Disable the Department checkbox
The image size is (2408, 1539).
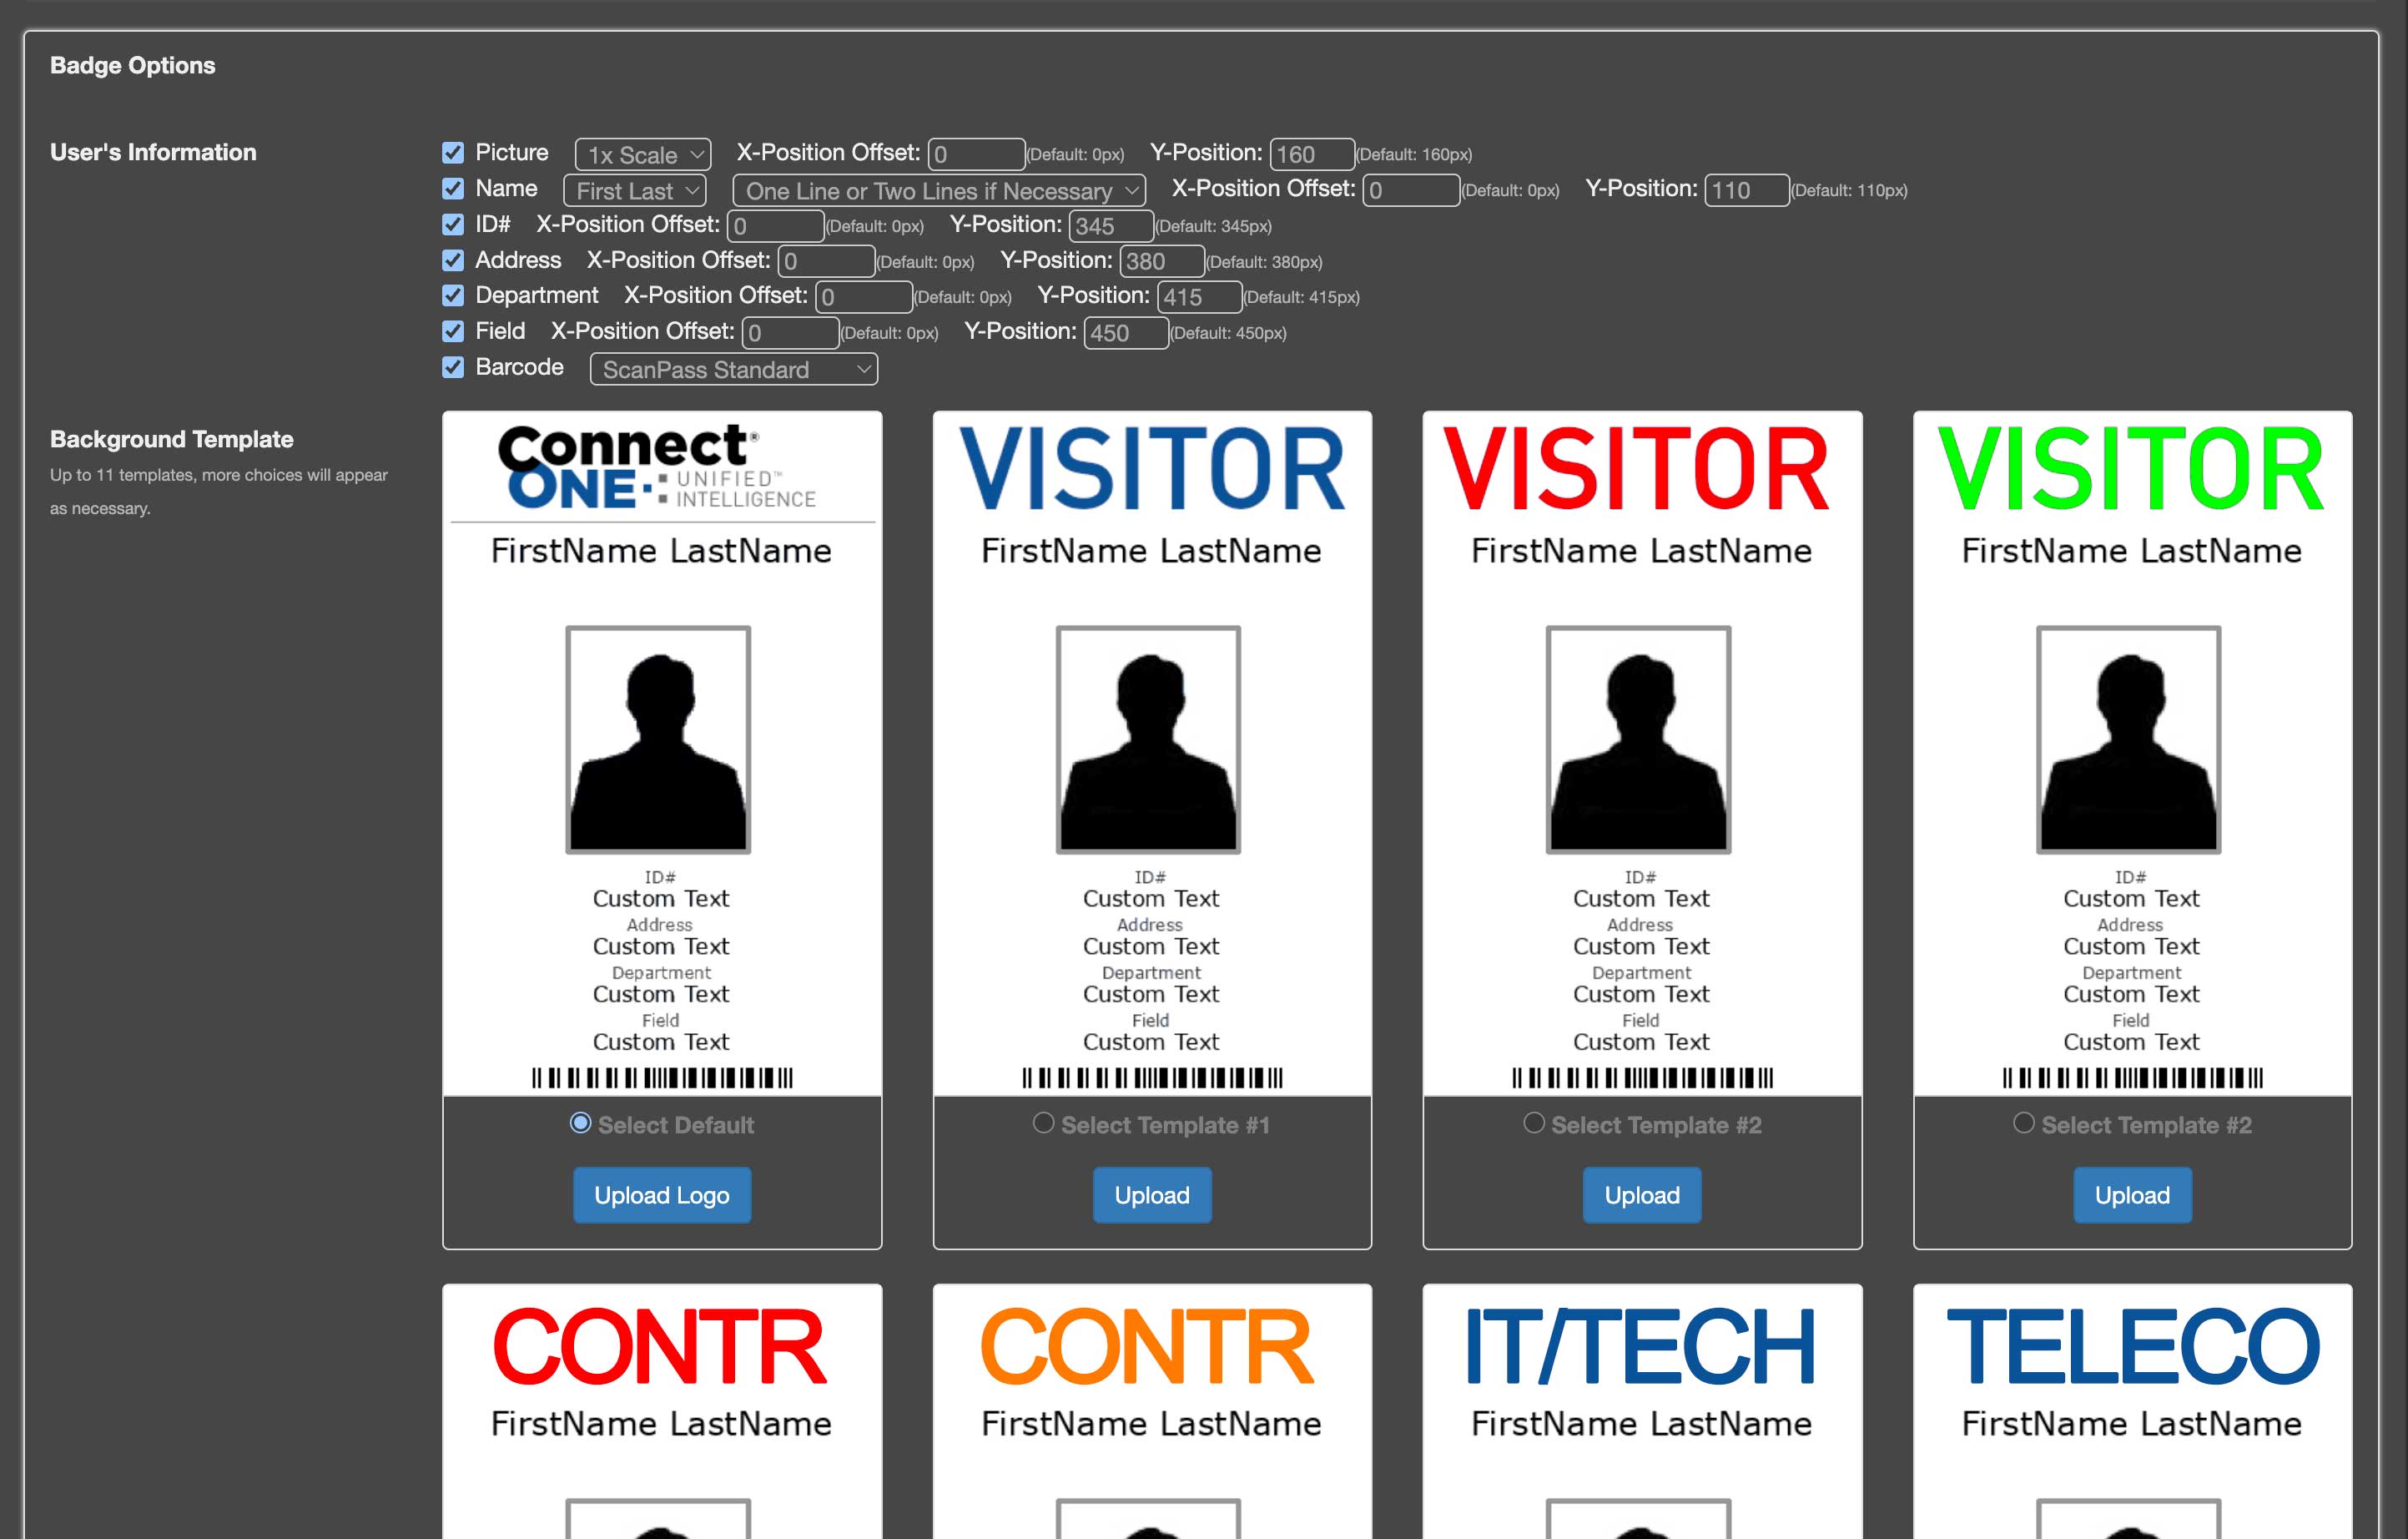click(x=453, y=296)
